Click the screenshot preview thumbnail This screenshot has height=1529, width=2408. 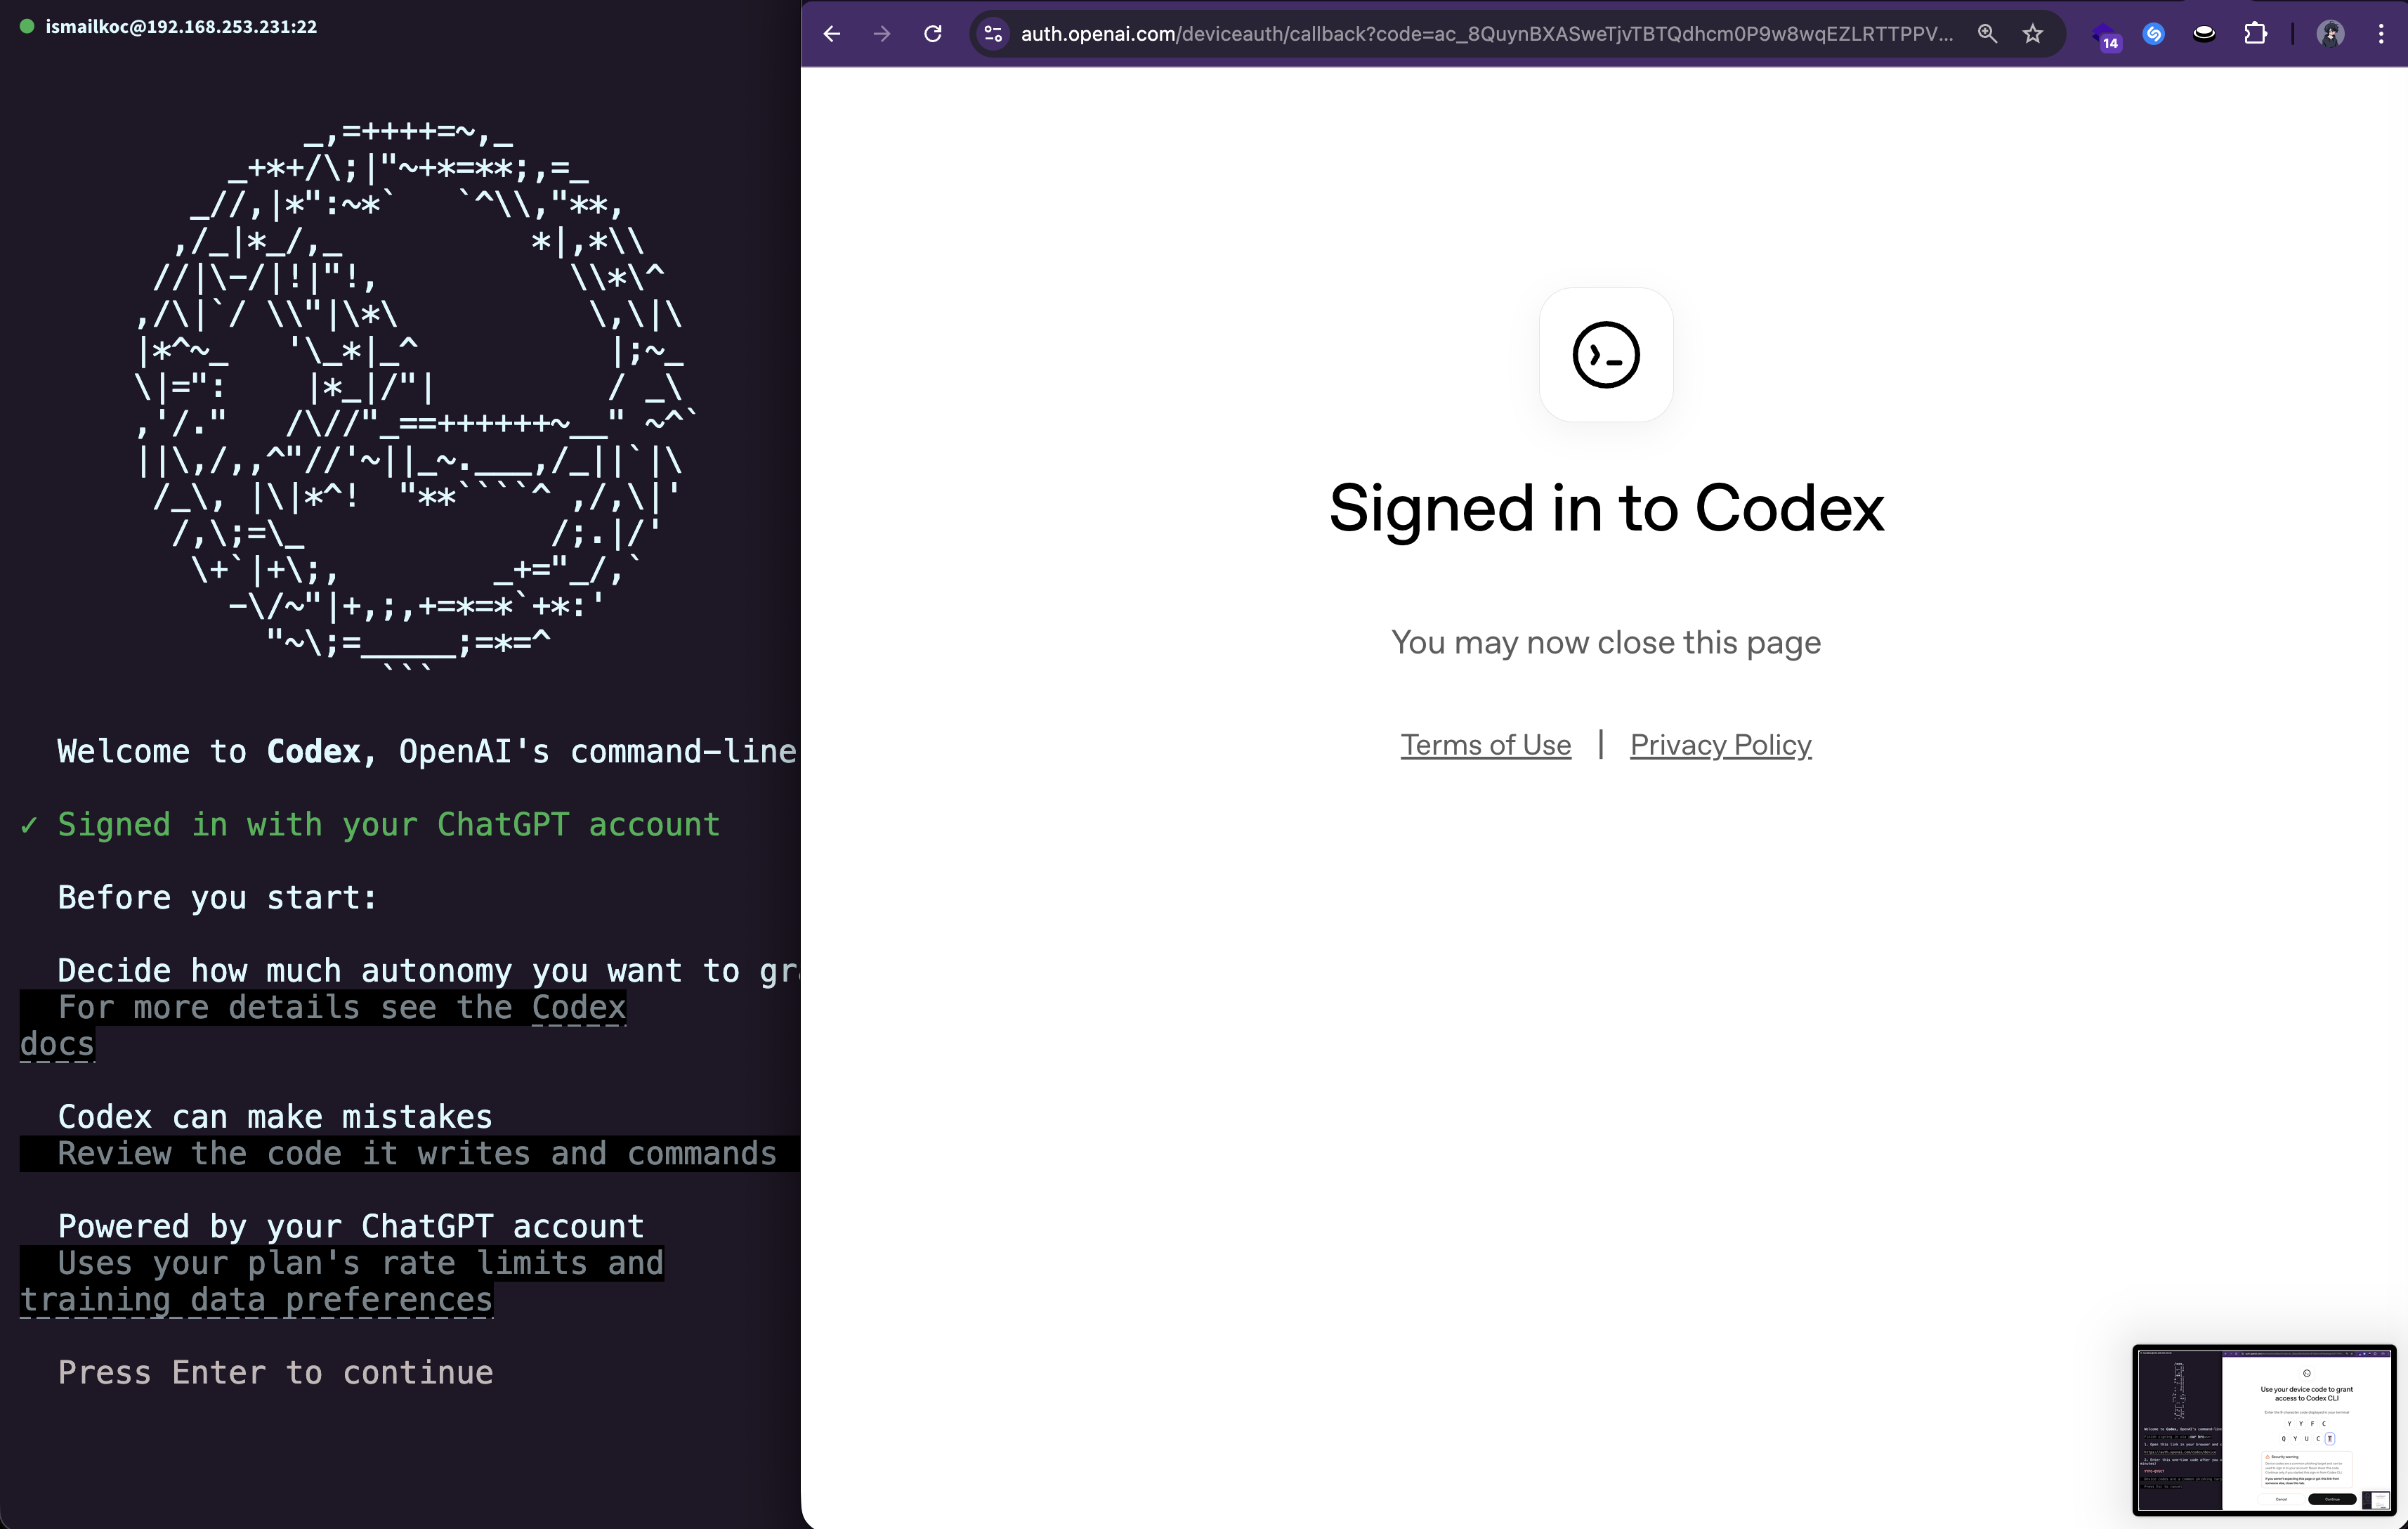click(2264, 1430)
